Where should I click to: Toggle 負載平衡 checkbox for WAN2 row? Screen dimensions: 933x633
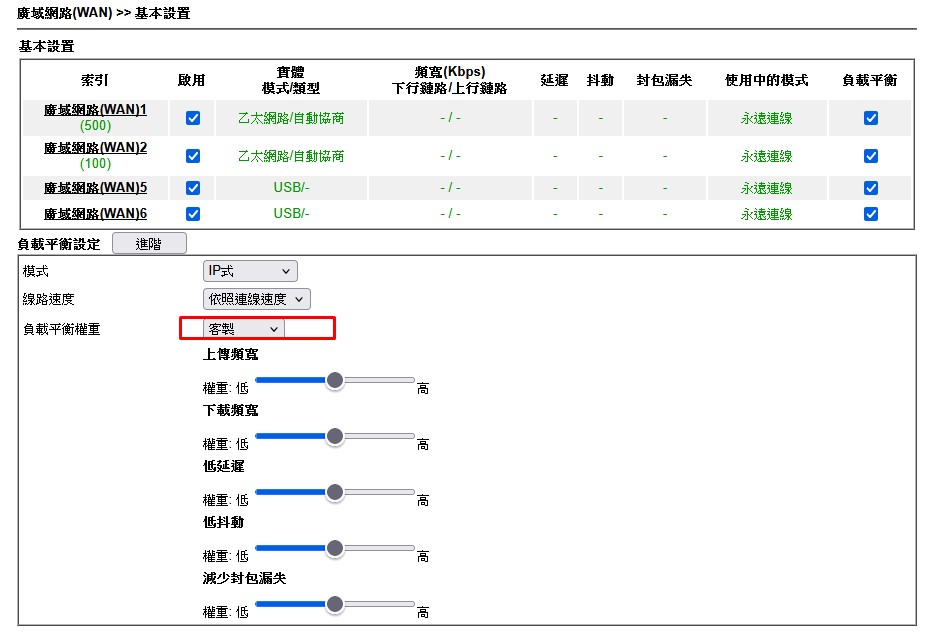[x=870, y=156]
